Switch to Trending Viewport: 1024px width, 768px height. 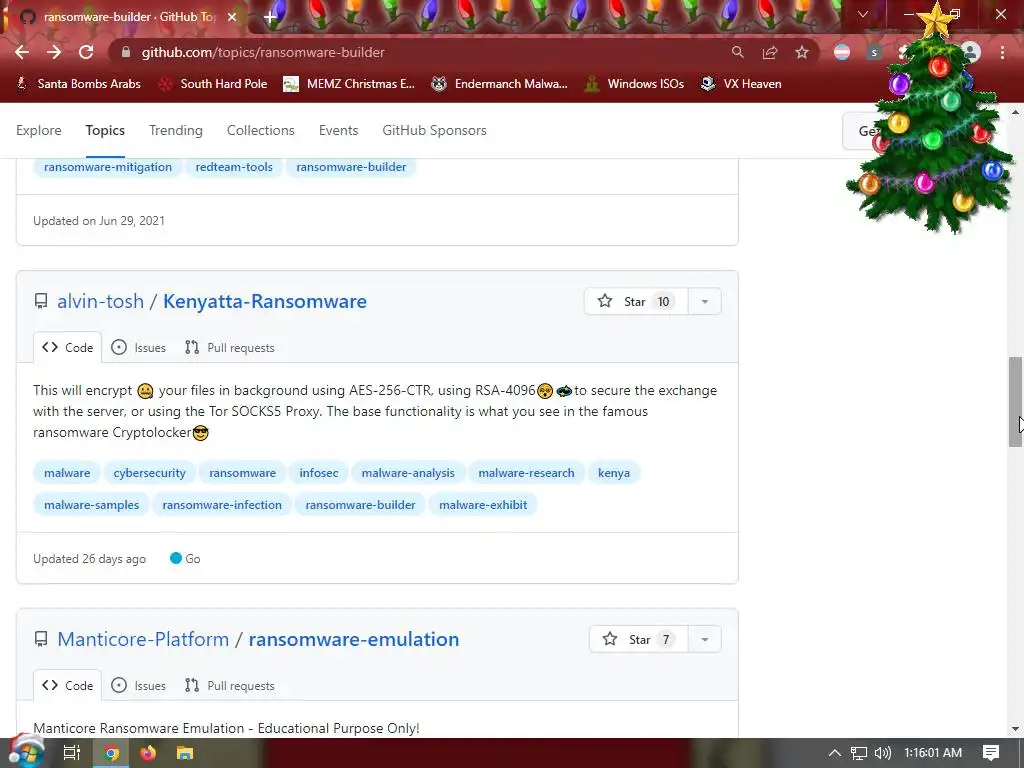point(176,130)
